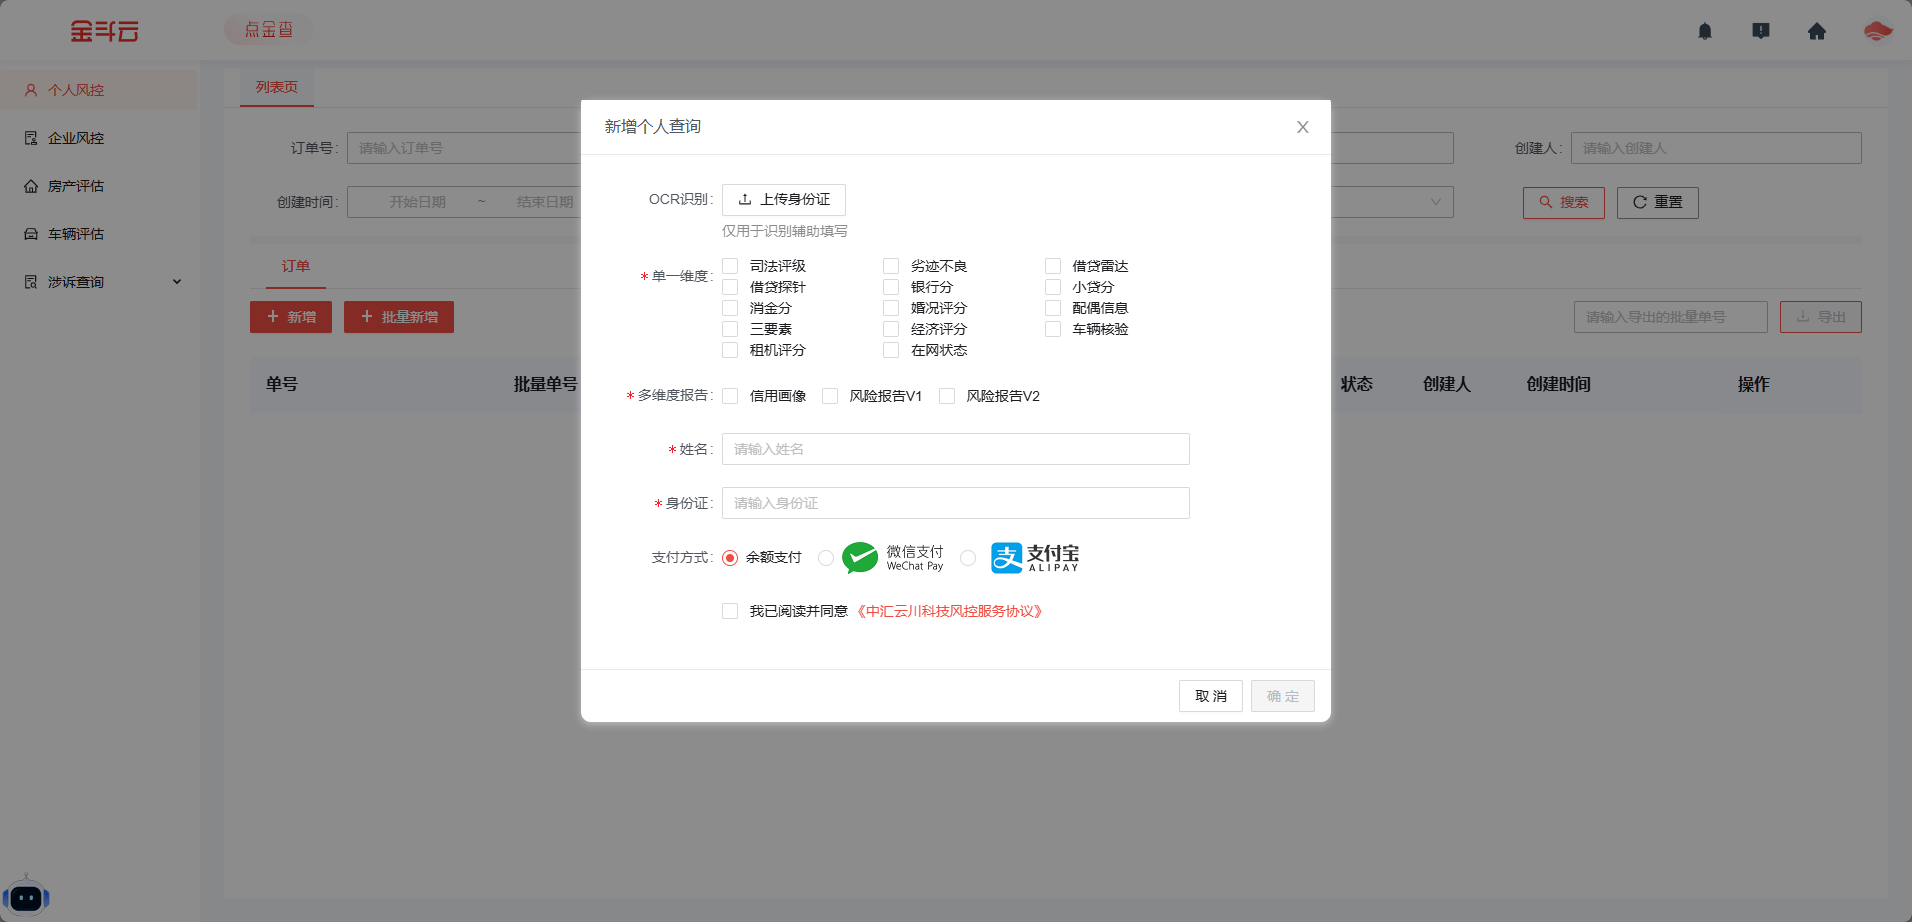Select the 订单 tab

tap(295, 266)
